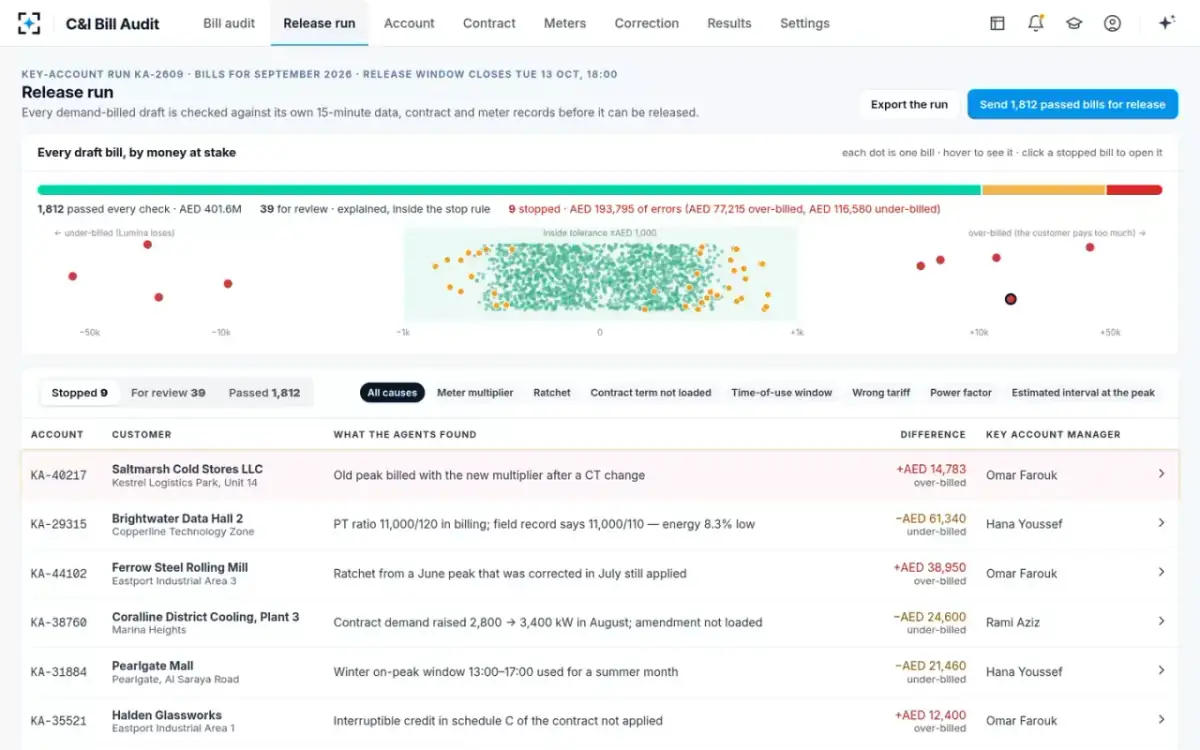The height and width of the screenshot is (750, 1200).
Task: Show the For review 39 list
Action: pos(168,393)
